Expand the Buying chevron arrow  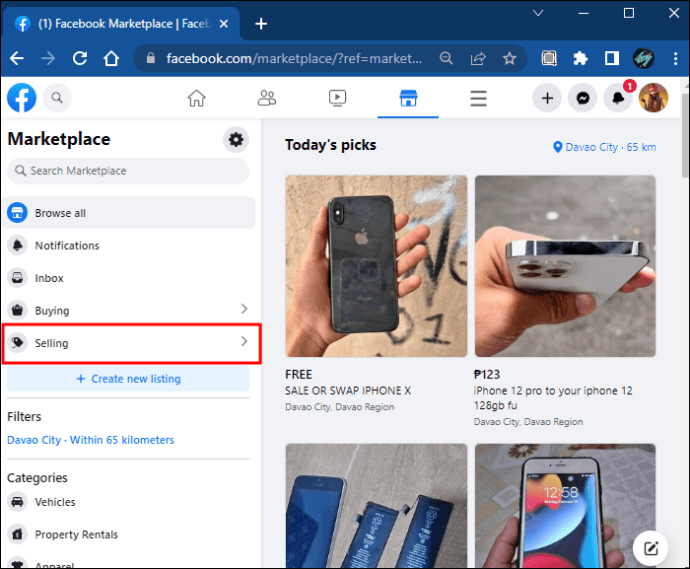point(244,309)
